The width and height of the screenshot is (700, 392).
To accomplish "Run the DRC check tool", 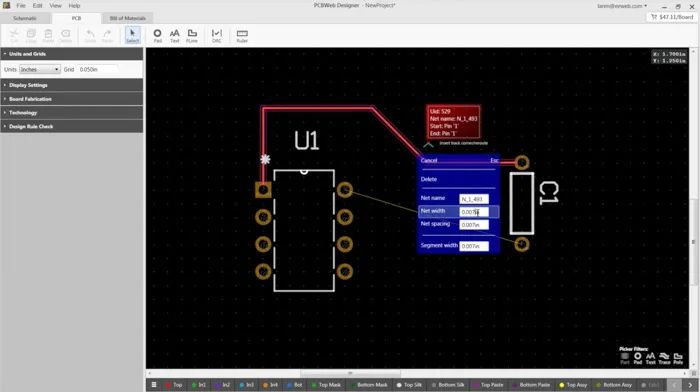I will pos(217,36).
